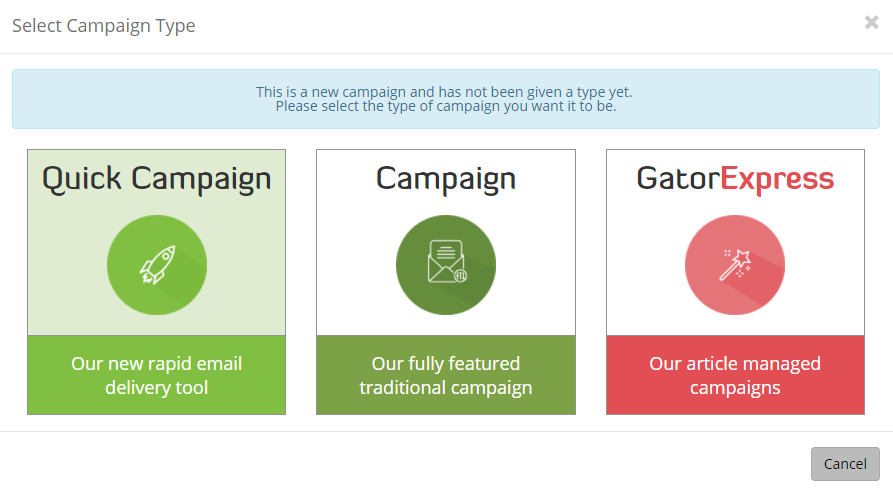The height and width of the screenshot is (488, 893).
Task: Click the "Select Campaign Type" dialog title
Action: tap(104, 26)
